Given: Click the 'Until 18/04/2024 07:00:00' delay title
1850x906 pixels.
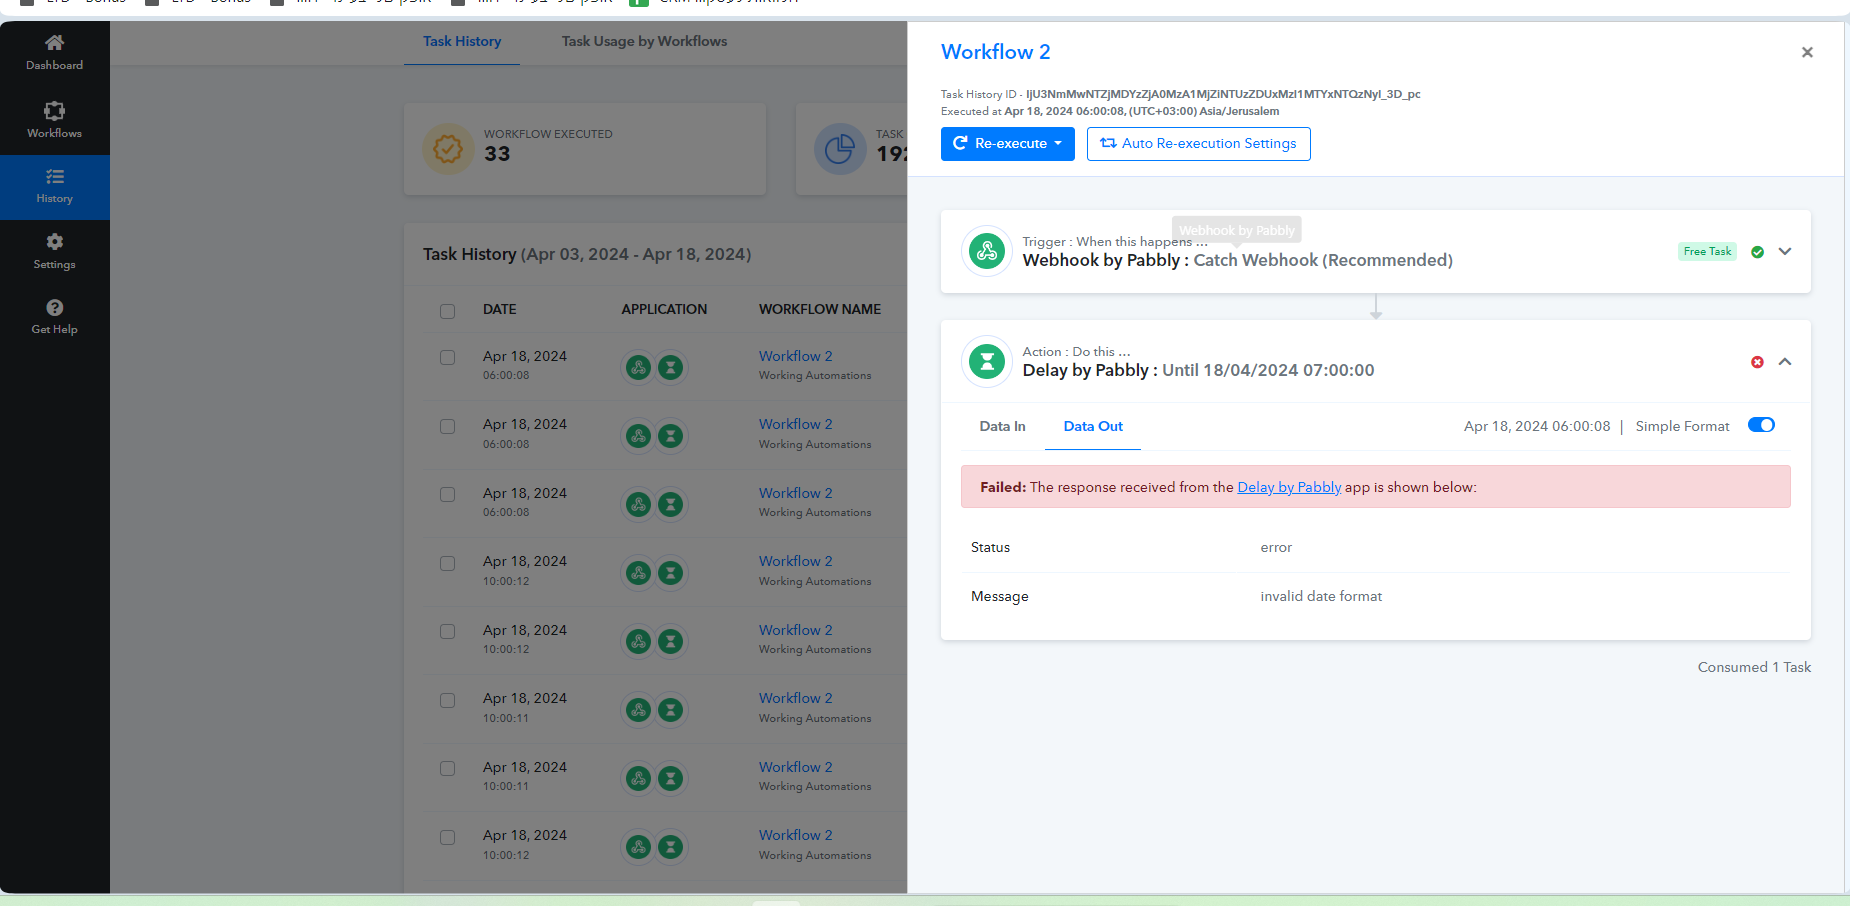Looking at the screenshot, I should [1268, 370].
